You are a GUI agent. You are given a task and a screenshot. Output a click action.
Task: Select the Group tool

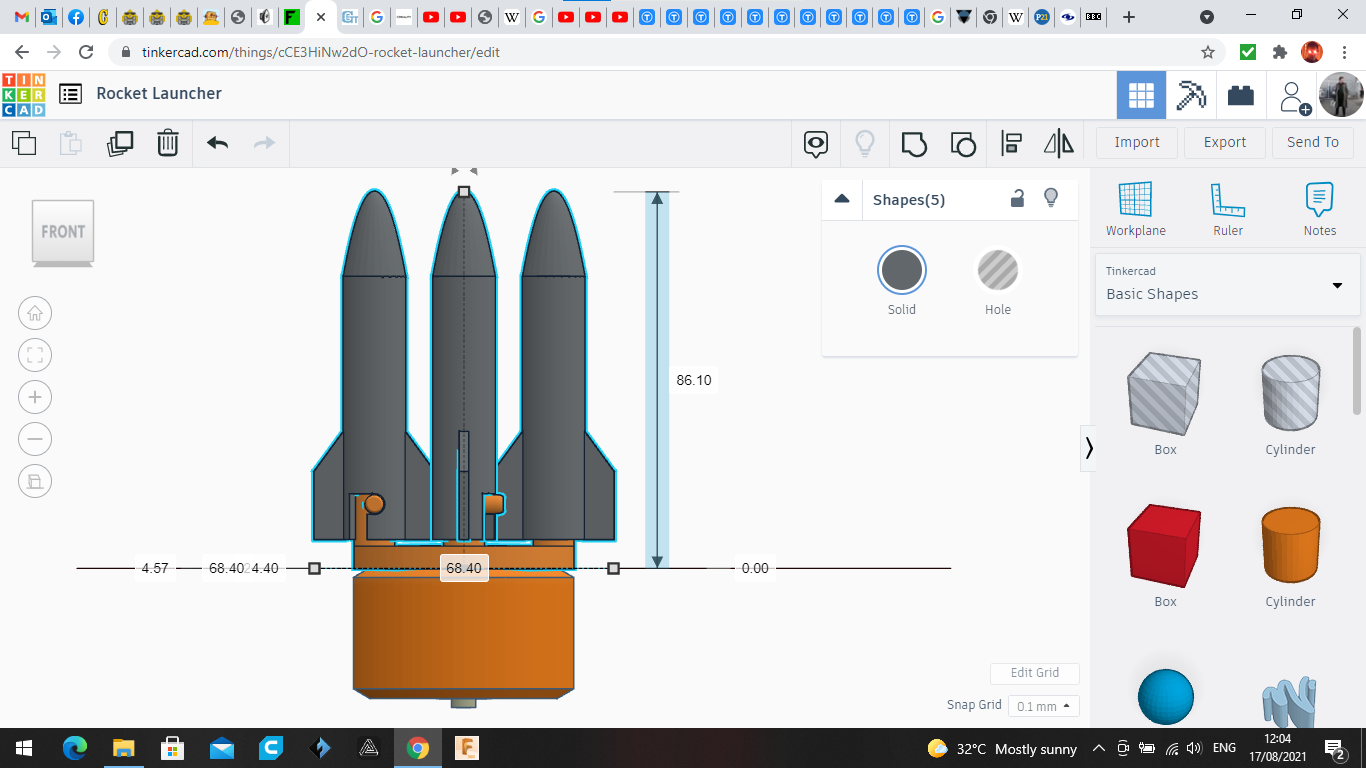913,143
